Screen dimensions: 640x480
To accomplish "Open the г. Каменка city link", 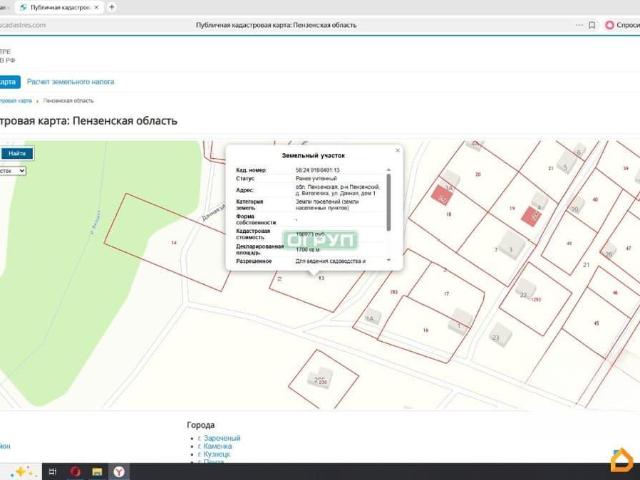I will pos(215,446).
